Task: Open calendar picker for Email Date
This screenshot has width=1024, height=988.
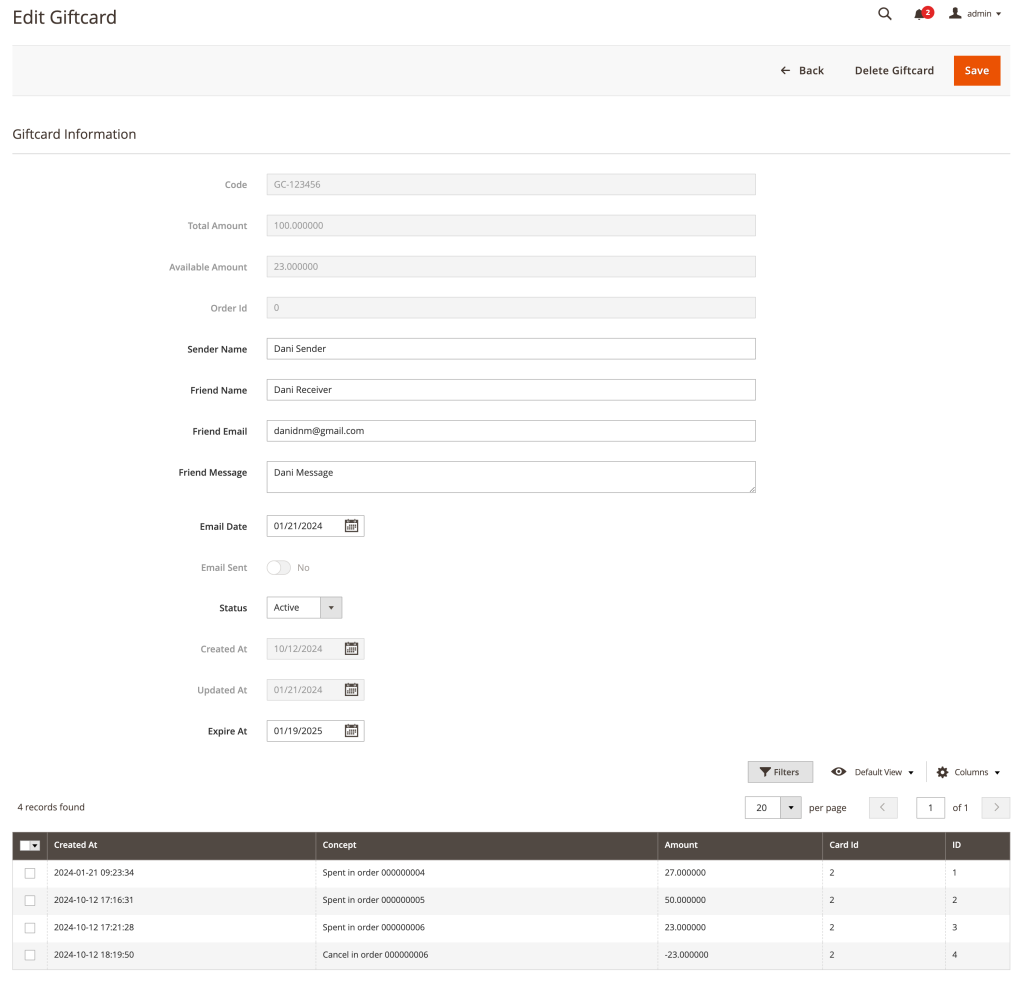Action: [x=351, y=526]
